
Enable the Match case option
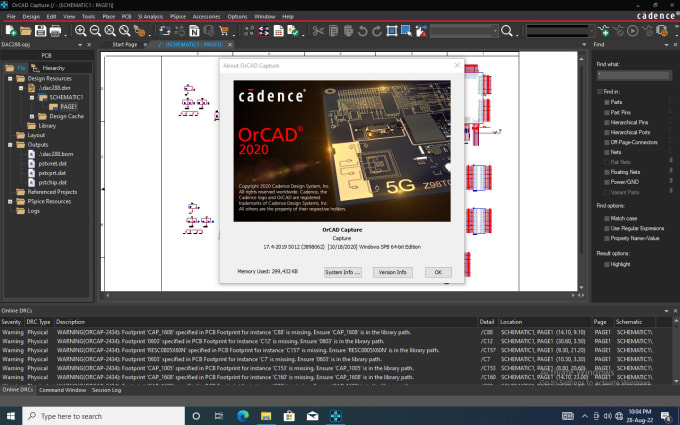pos(607,218)
